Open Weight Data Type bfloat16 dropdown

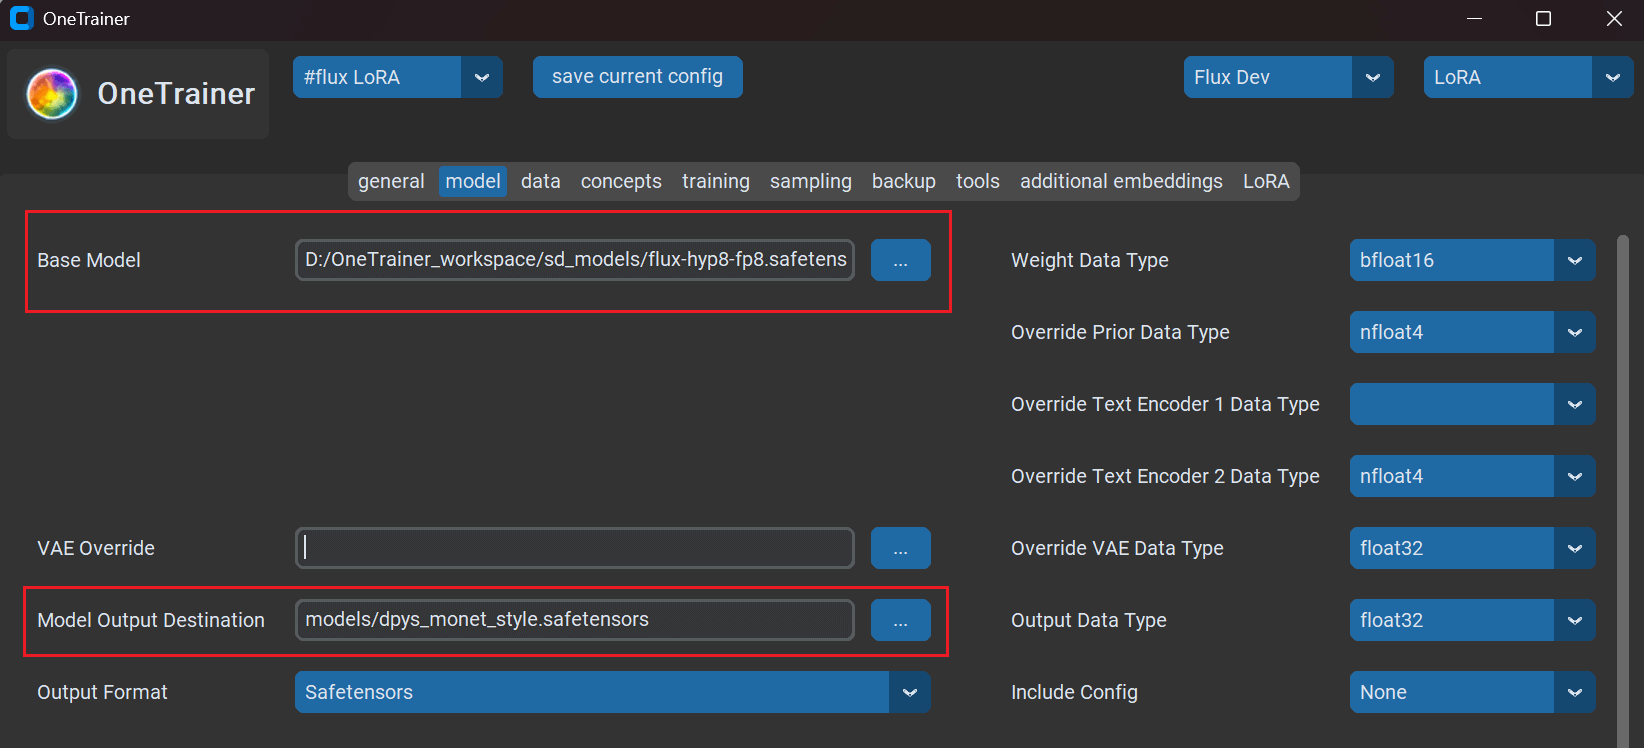pyautogui.click(x=1472, y=260)
